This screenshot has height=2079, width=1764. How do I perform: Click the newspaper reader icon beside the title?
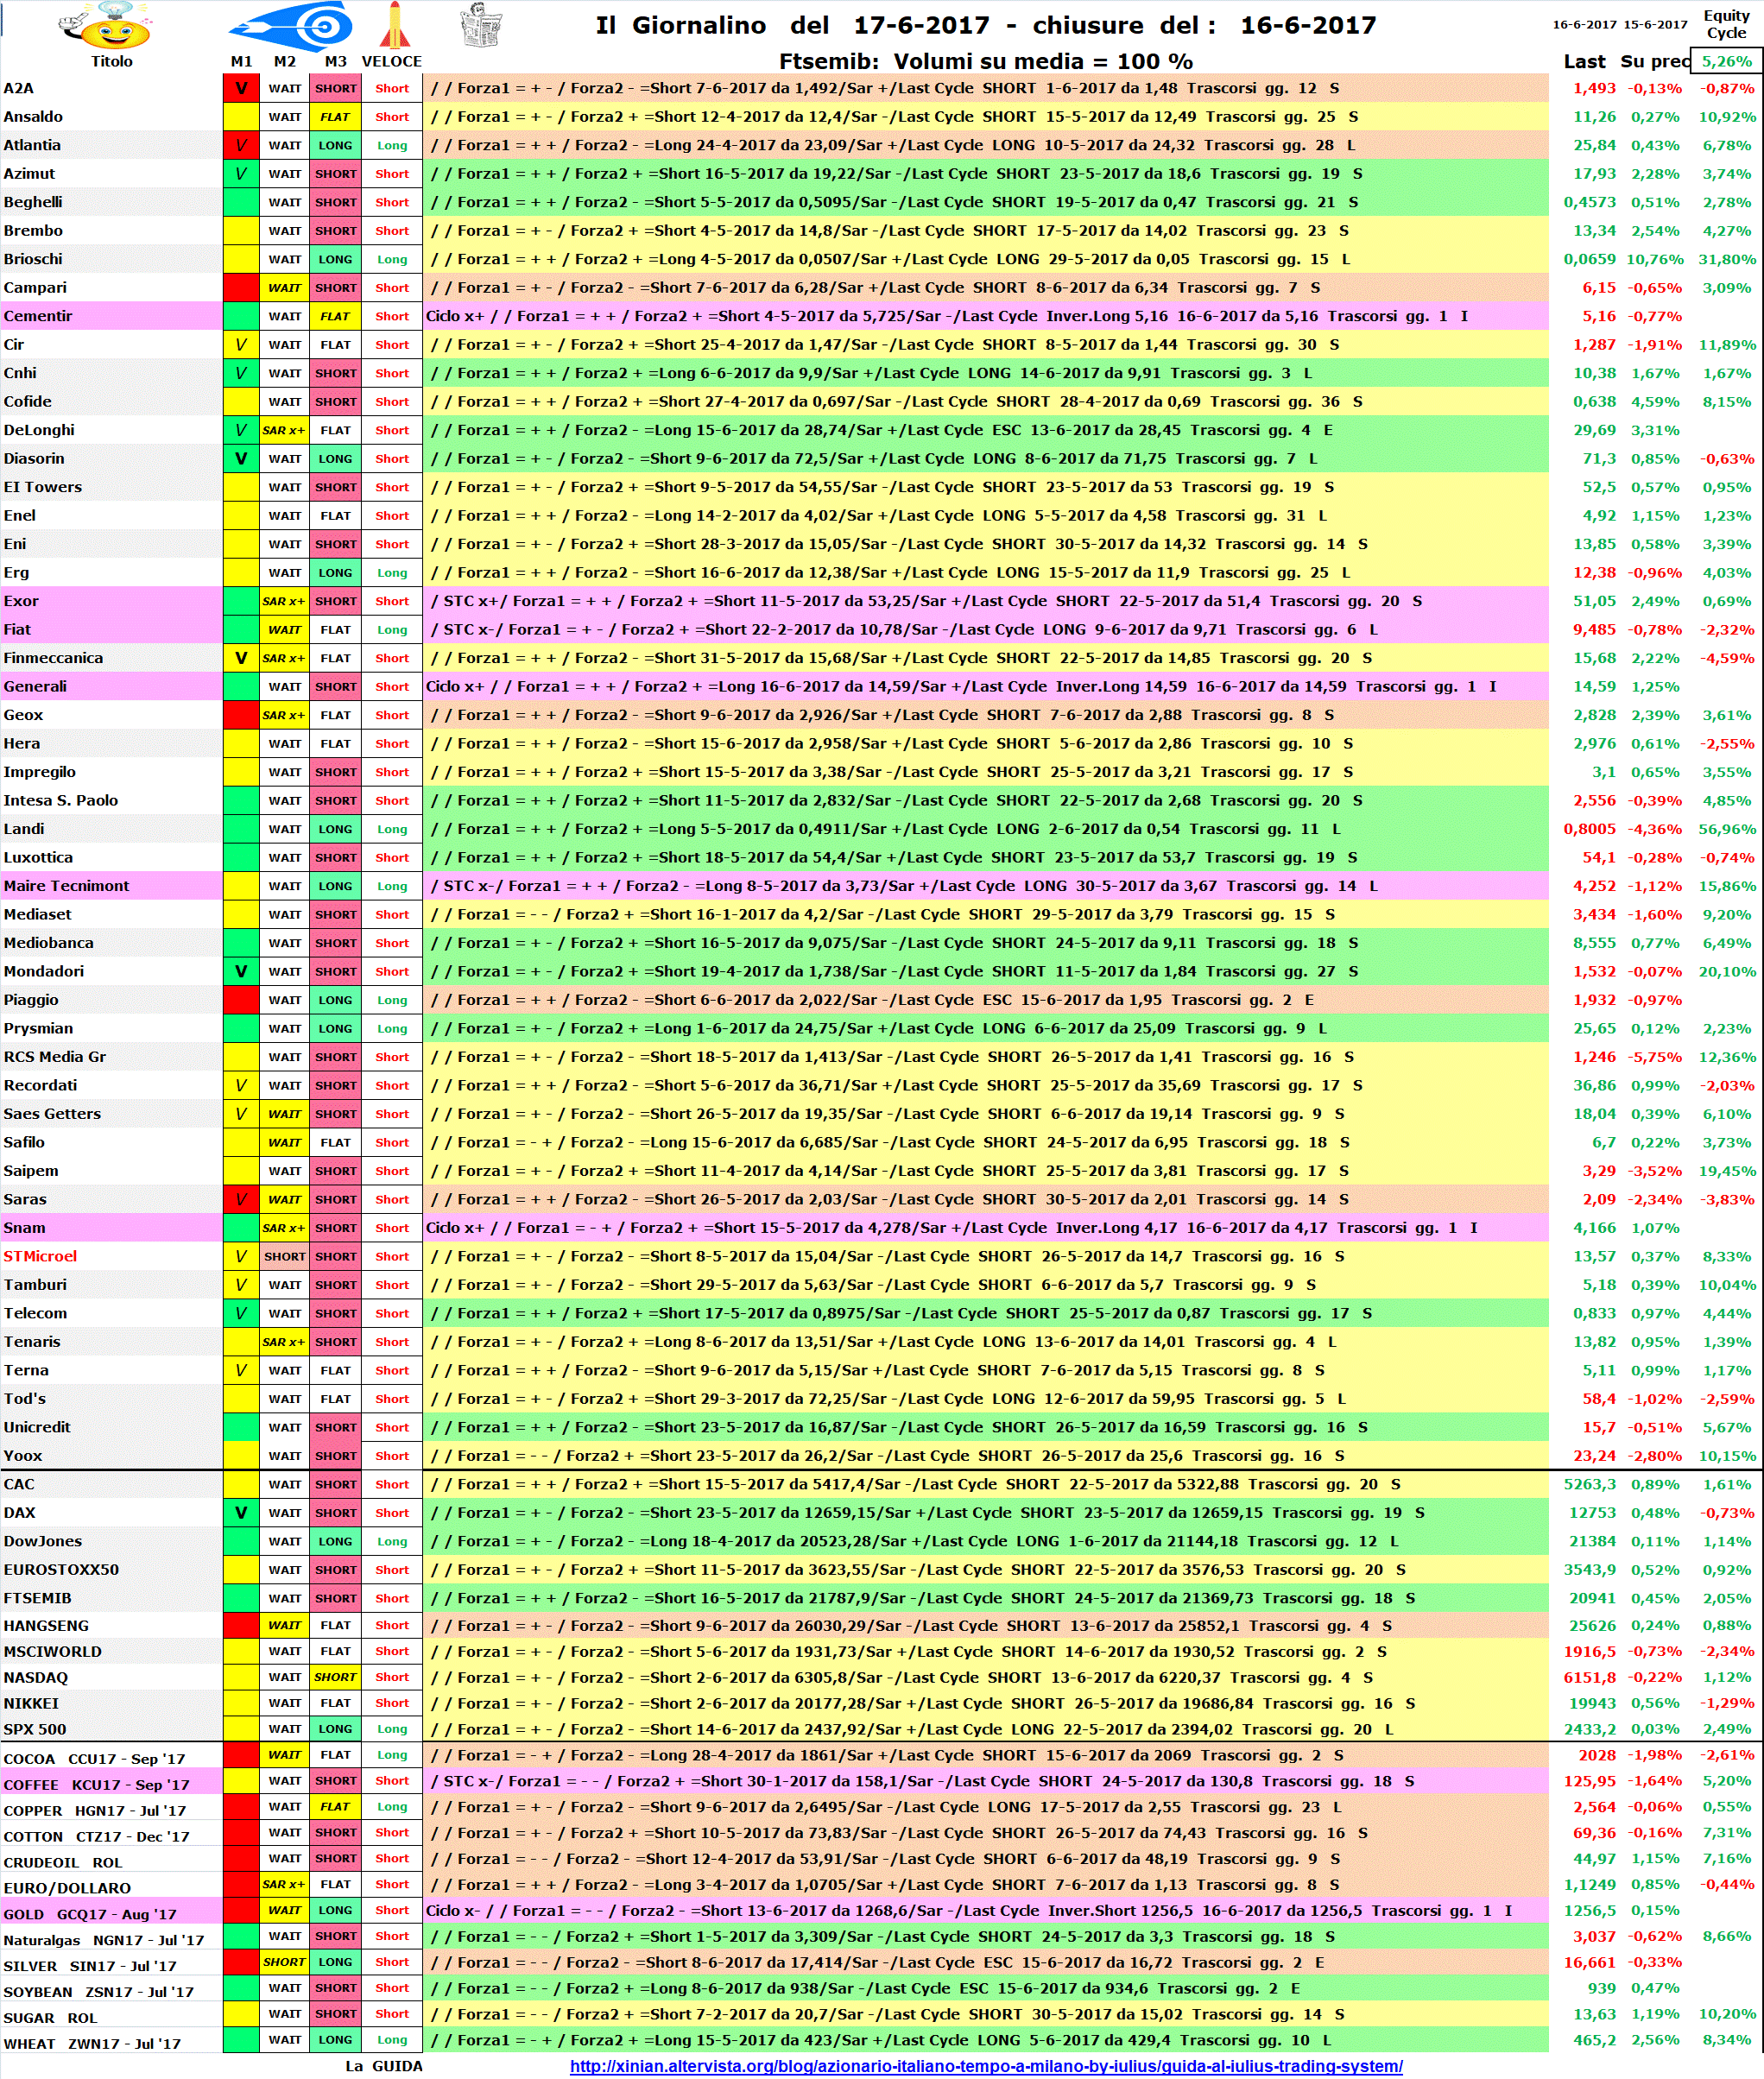coord(480,25)
